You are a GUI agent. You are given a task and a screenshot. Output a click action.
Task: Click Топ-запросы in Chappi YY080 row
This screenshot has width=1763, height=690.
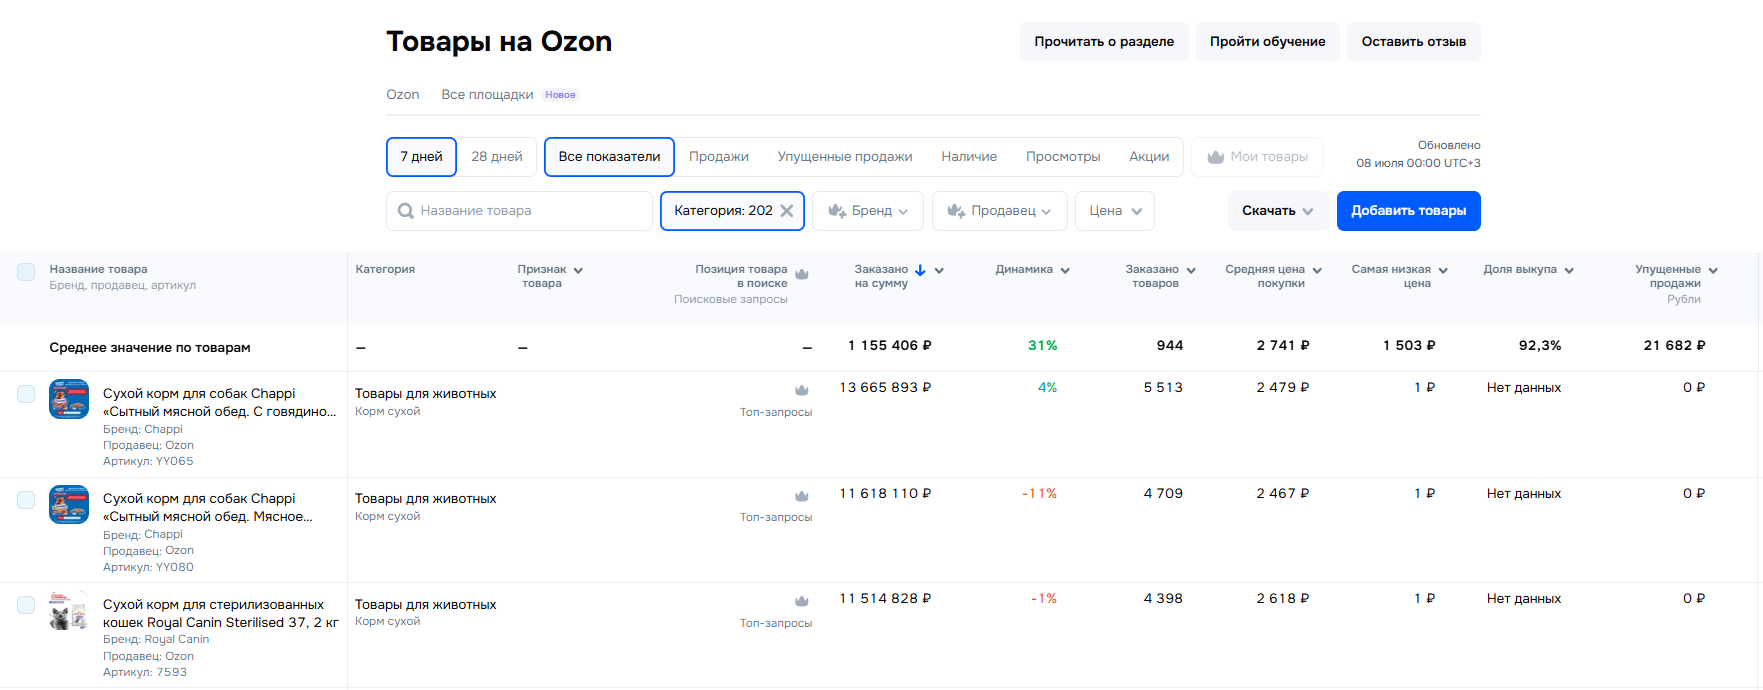tap(776, 517)
